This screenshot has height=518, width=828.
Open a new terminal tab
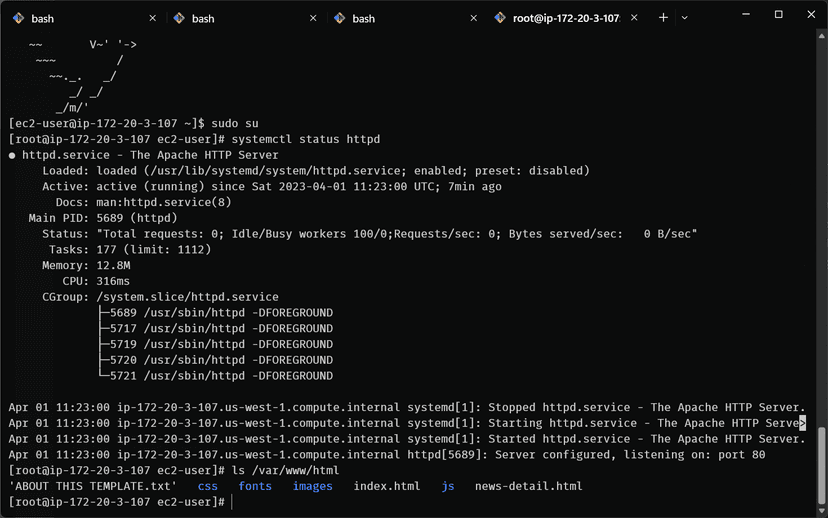coord(663,18)
